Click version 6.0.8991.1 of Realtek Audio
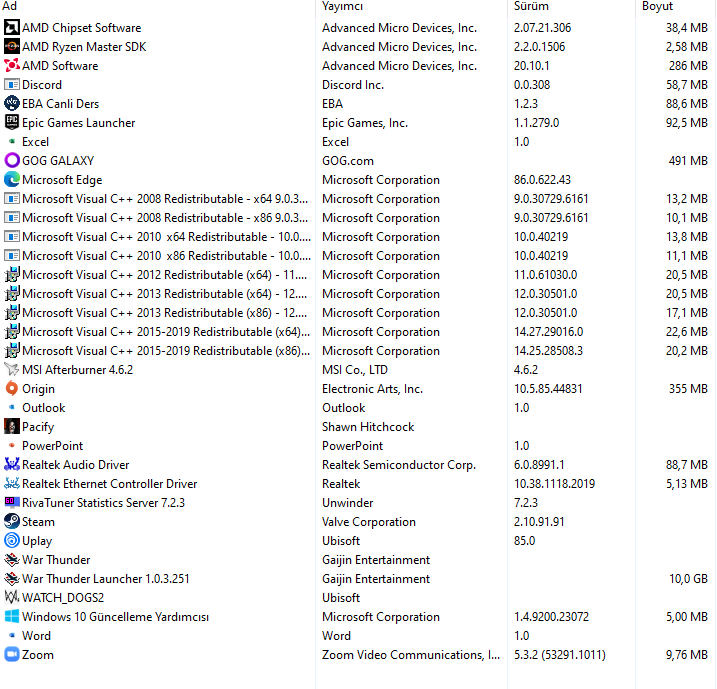The width and height of the screenshot is (717, 689). [539, 465]
